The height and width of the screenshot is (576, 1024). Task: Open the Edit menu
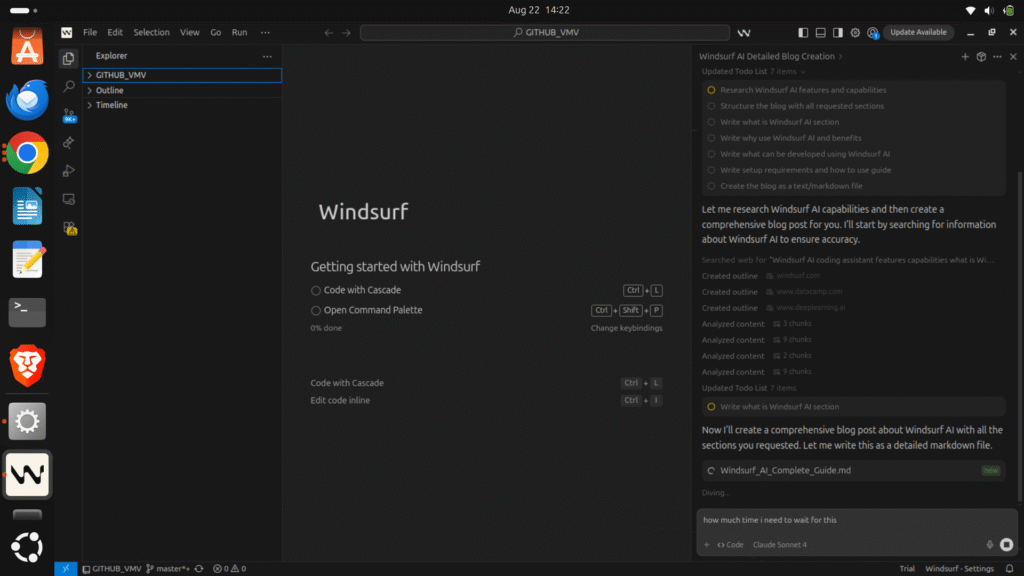115,33
